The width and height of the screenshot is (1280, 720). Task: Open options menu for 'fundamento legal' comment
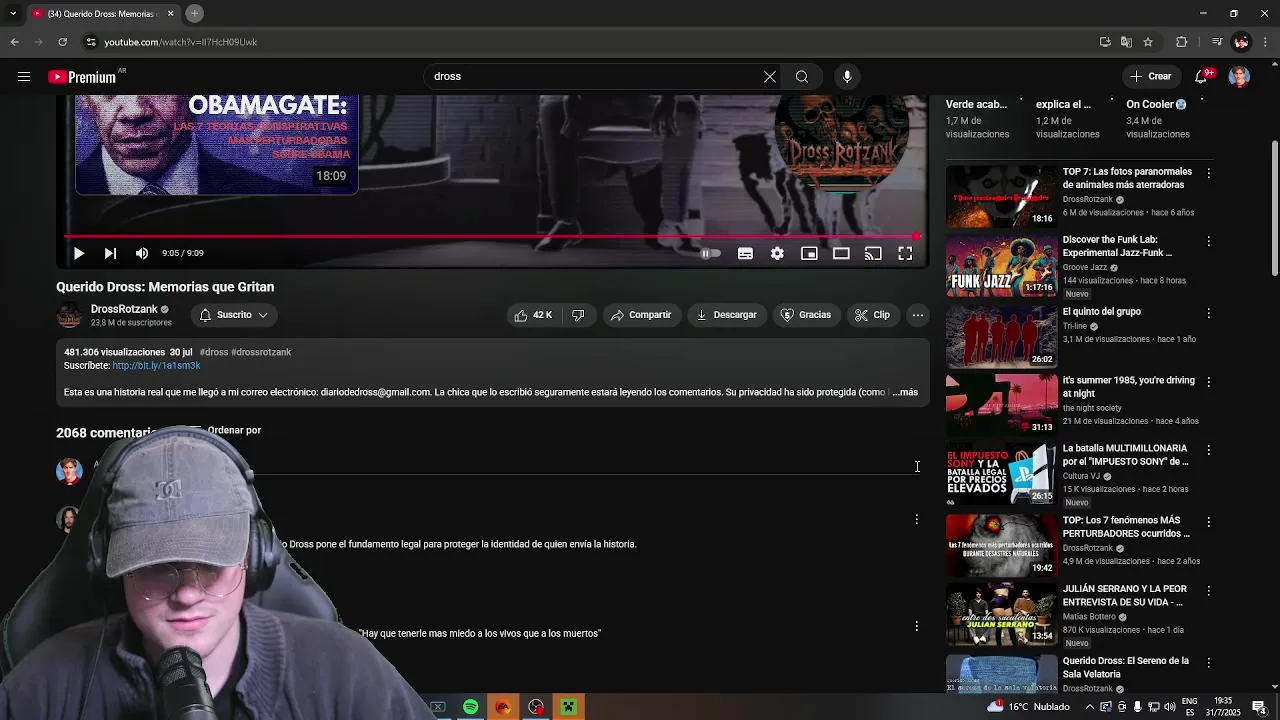(917, 519)
